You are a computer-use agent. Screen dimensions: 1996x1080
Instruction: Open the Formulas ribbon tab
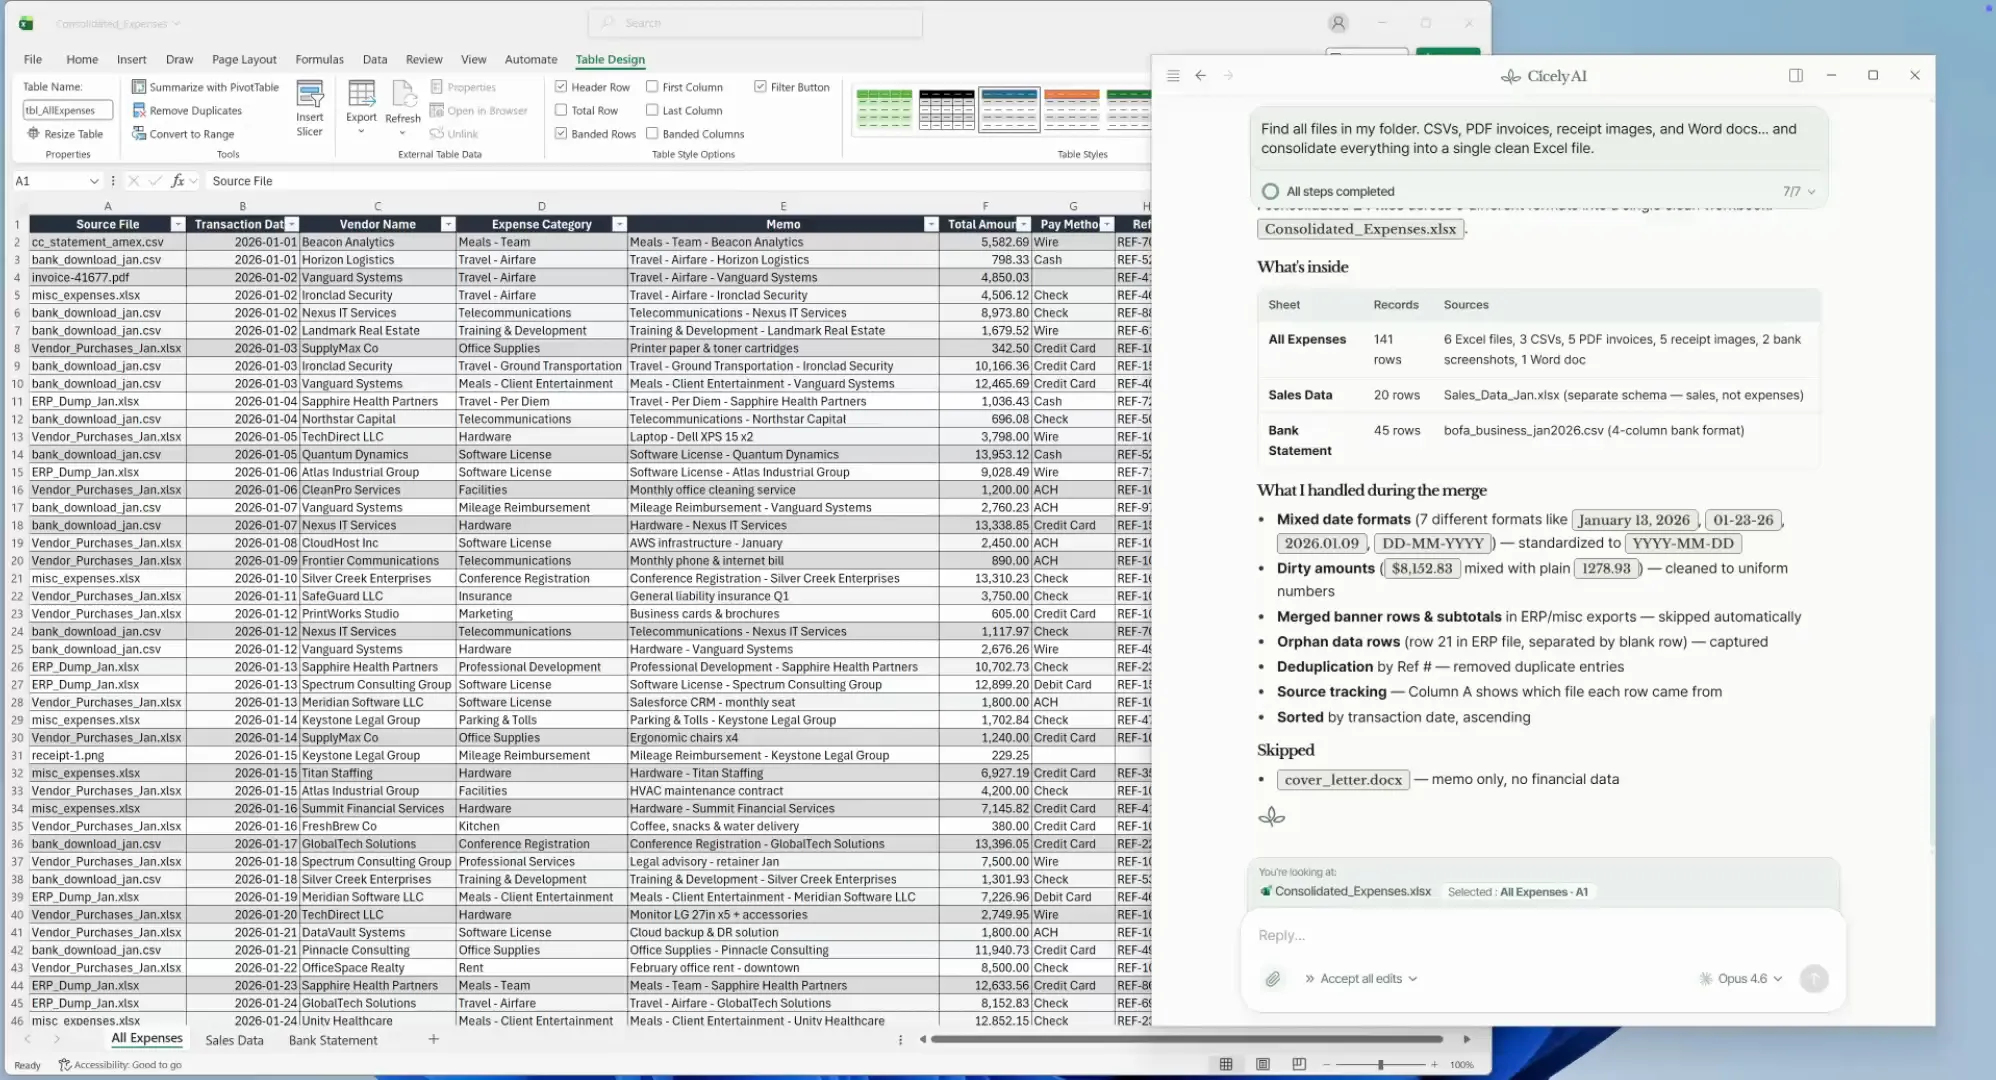(x=319, y=59)
